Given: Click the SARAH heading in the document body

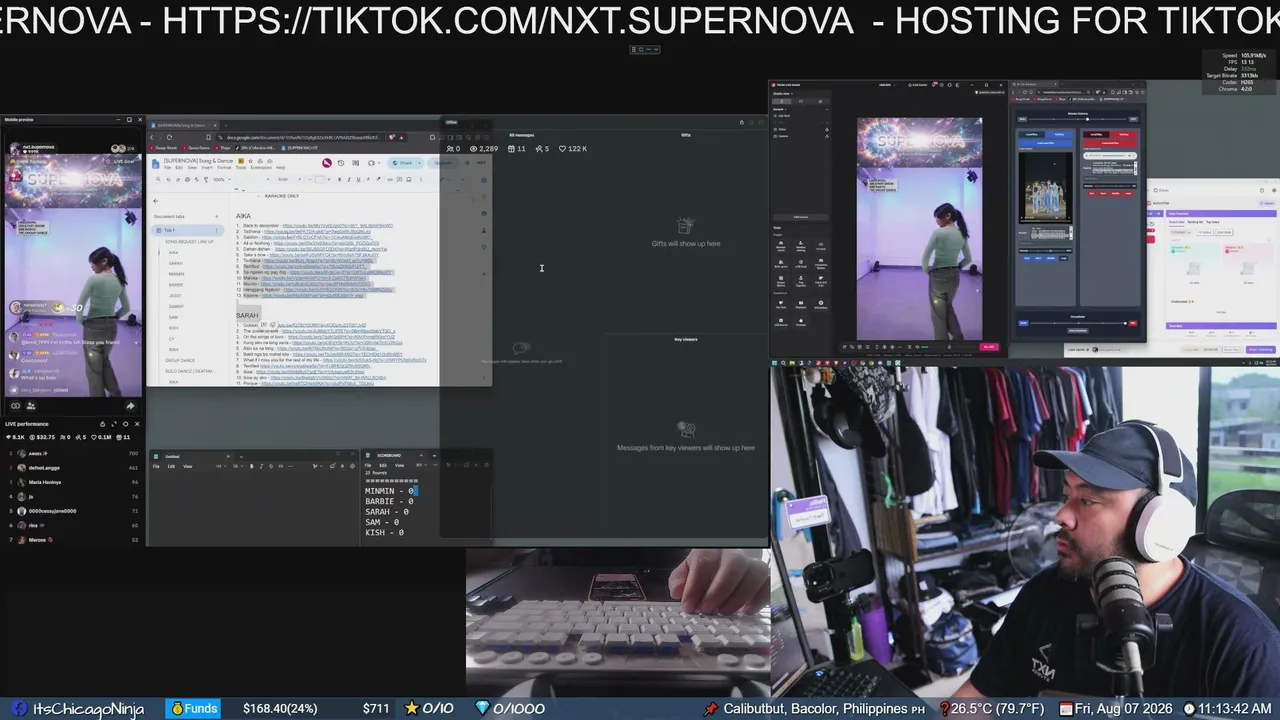Looking at the screenshot, I should point(247,315).
